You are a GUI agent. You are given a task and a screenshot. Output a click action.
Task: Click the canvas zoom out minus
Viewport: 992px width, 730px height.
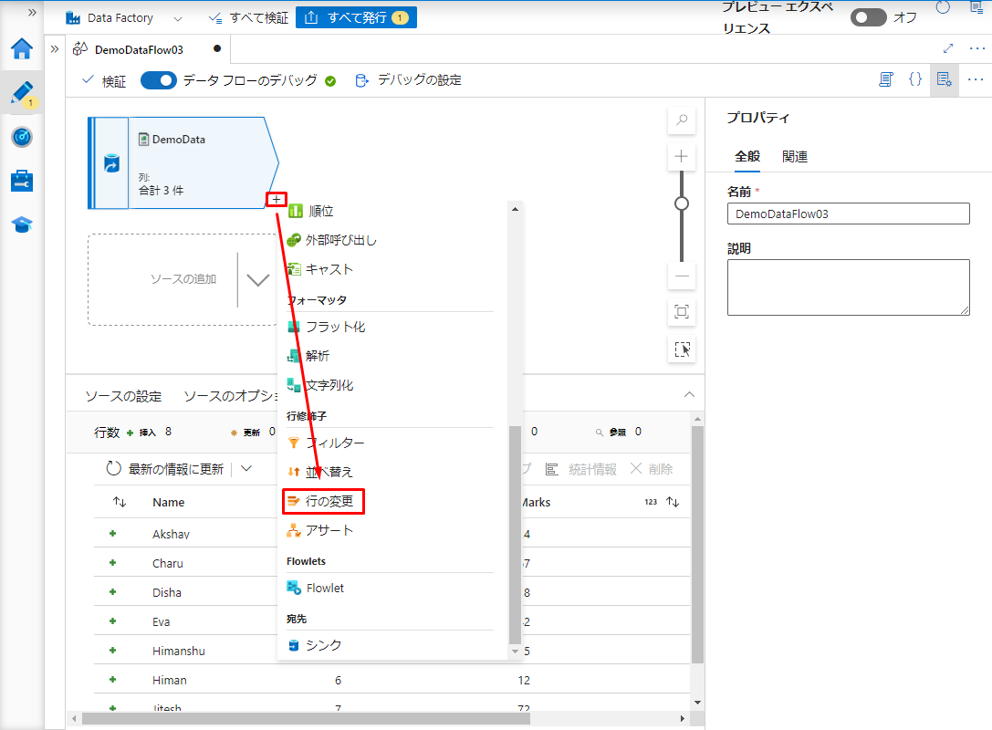(x=681, y=276)
